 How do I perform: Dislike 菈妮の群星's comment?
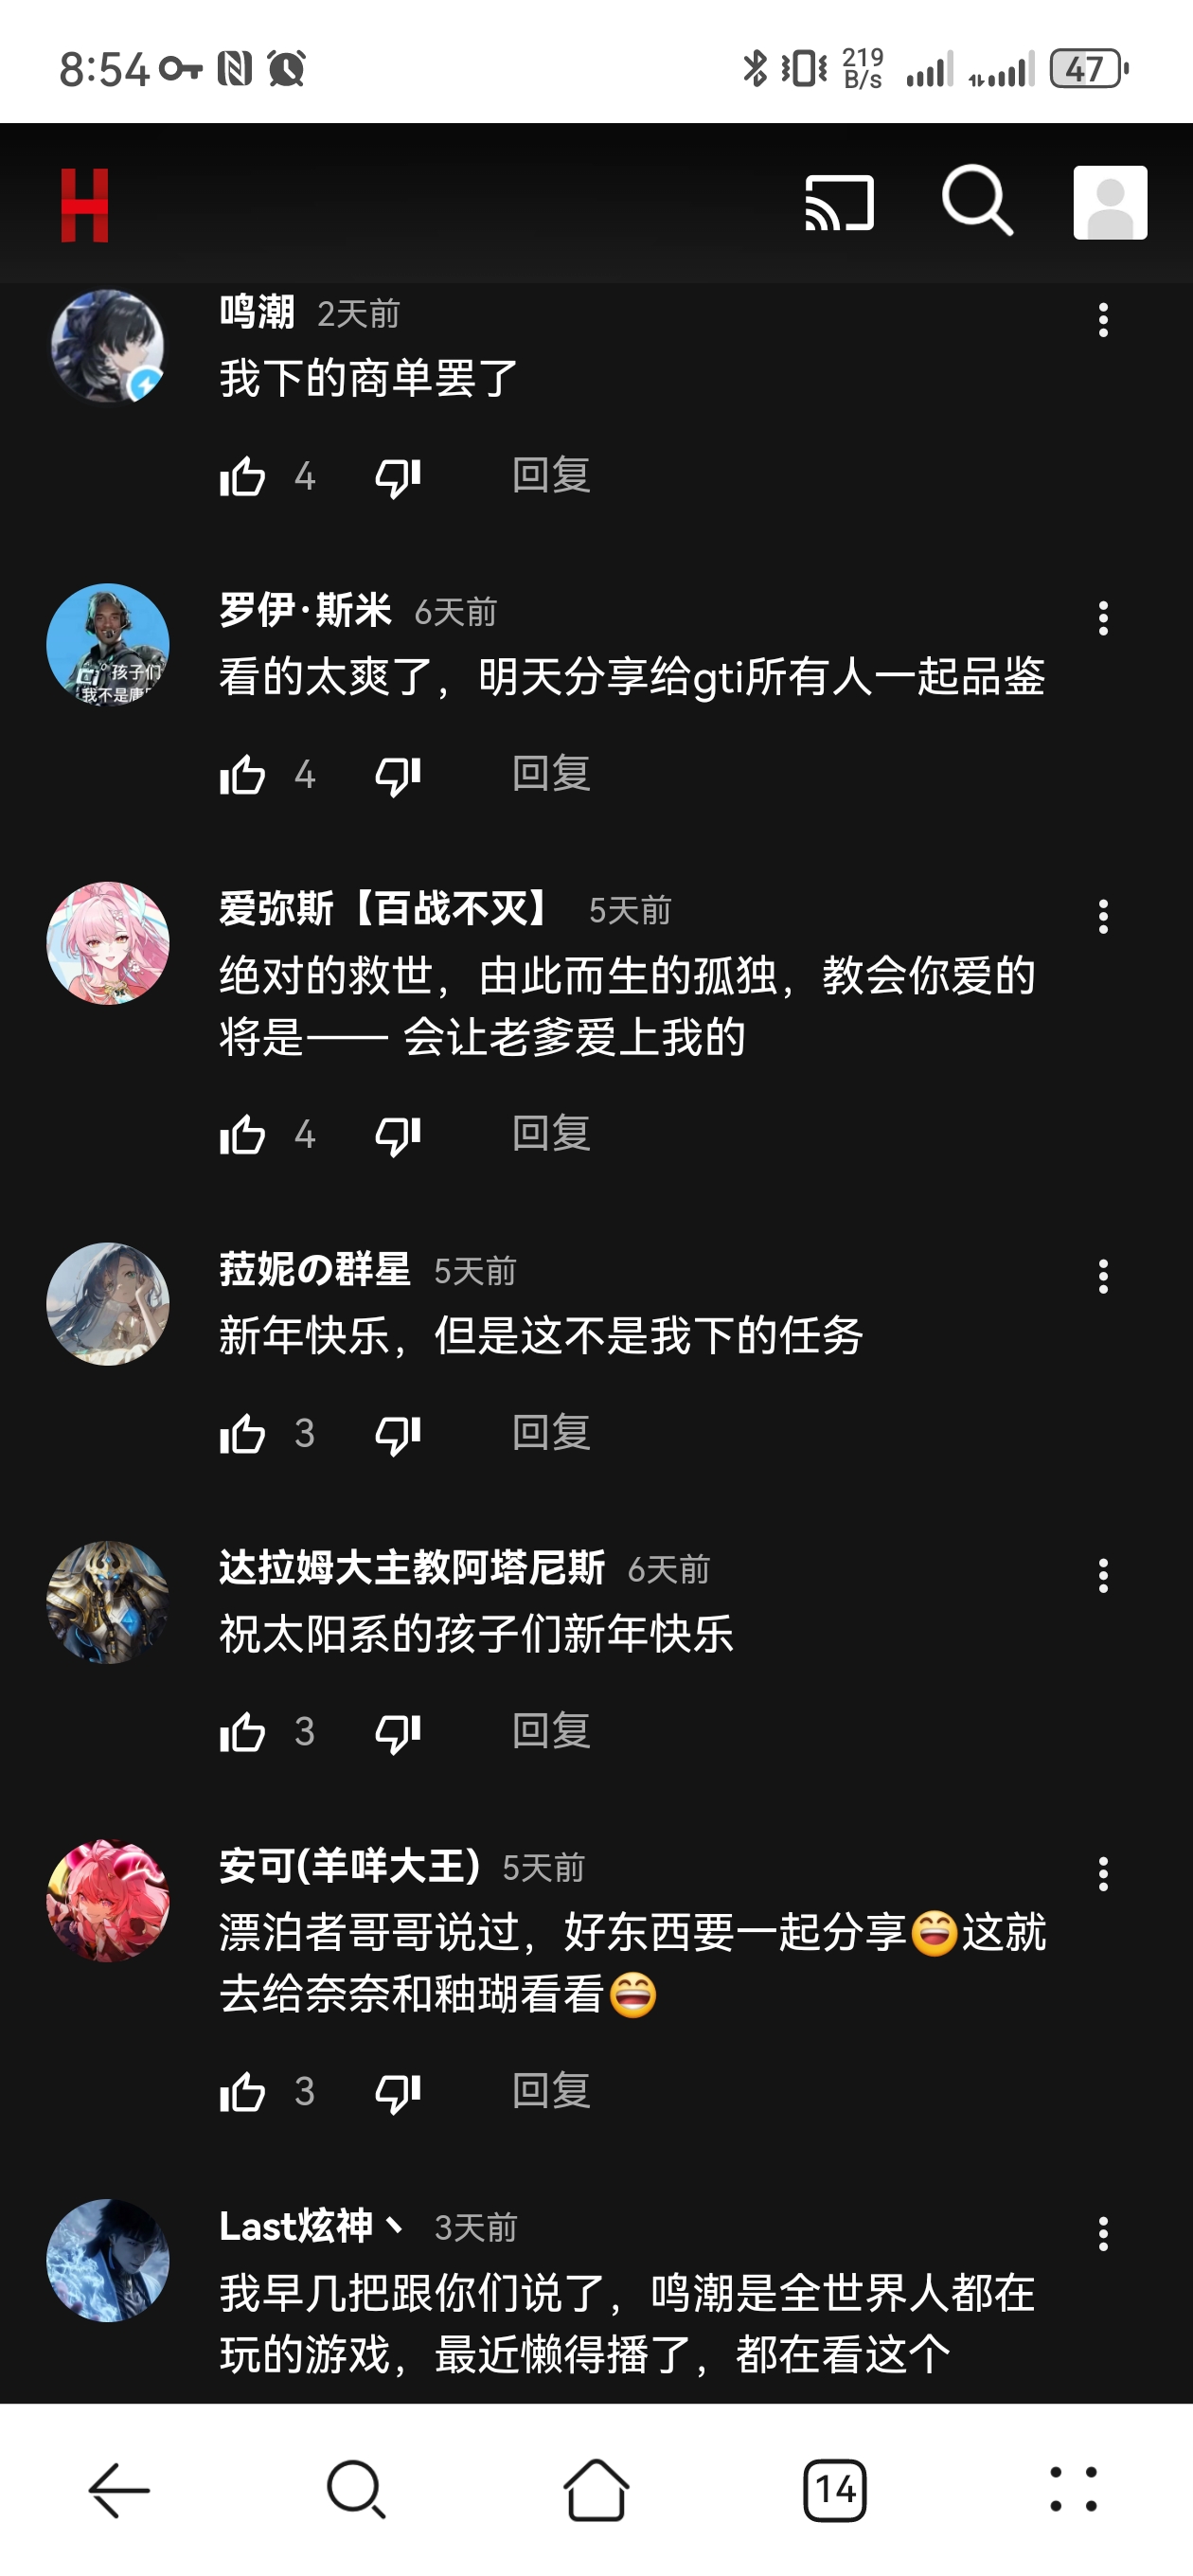[398, 1434]
